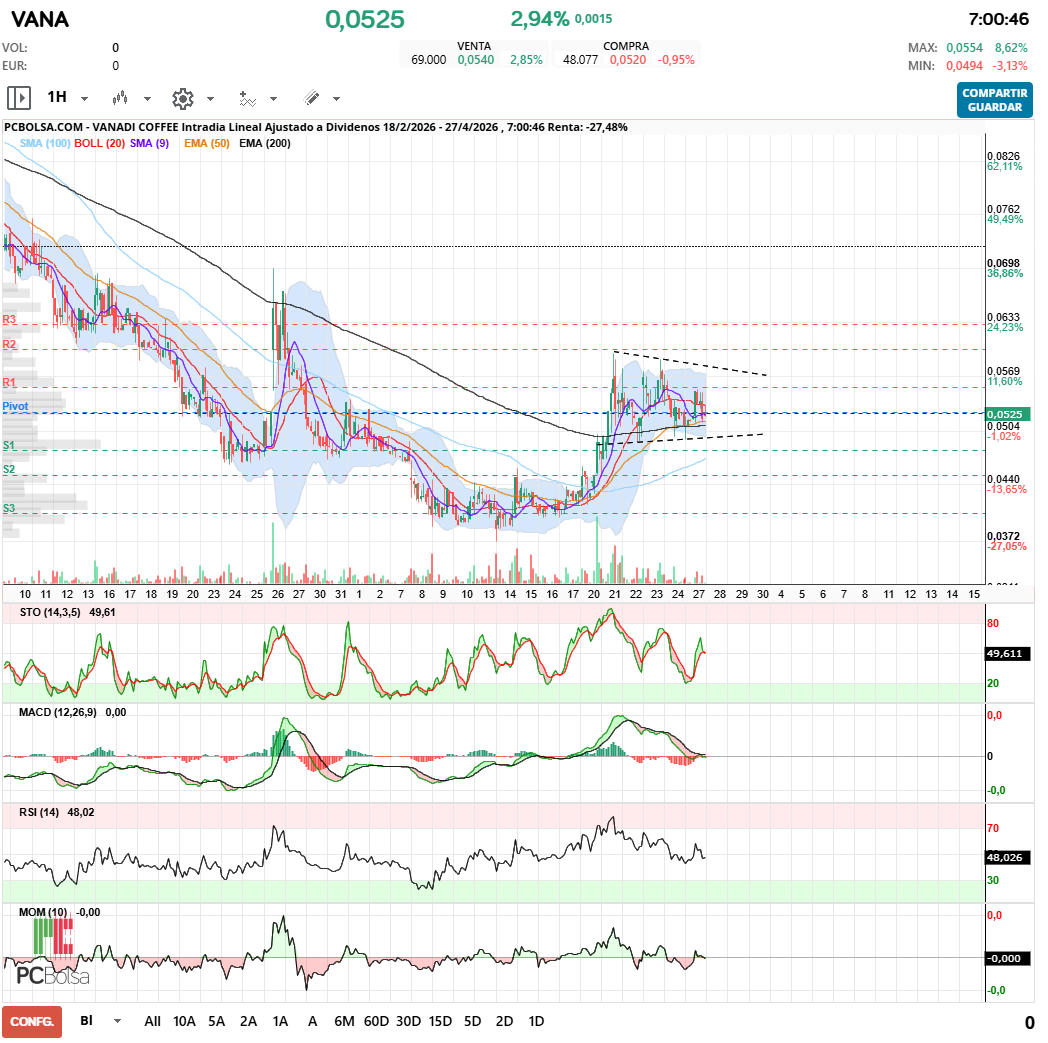Click the add indicator icon

coord(247,98)
